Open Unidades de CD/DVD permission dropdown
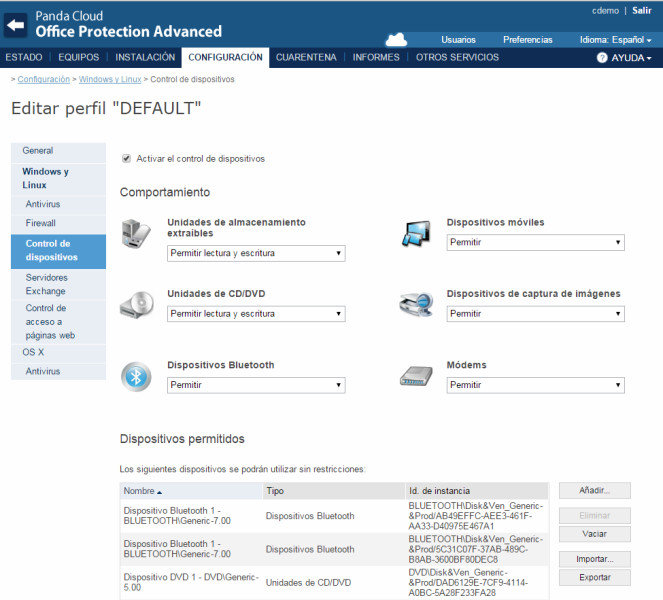The width and height of the screenshot is (663, 600). pyautogui.click(x=256, y=314)
